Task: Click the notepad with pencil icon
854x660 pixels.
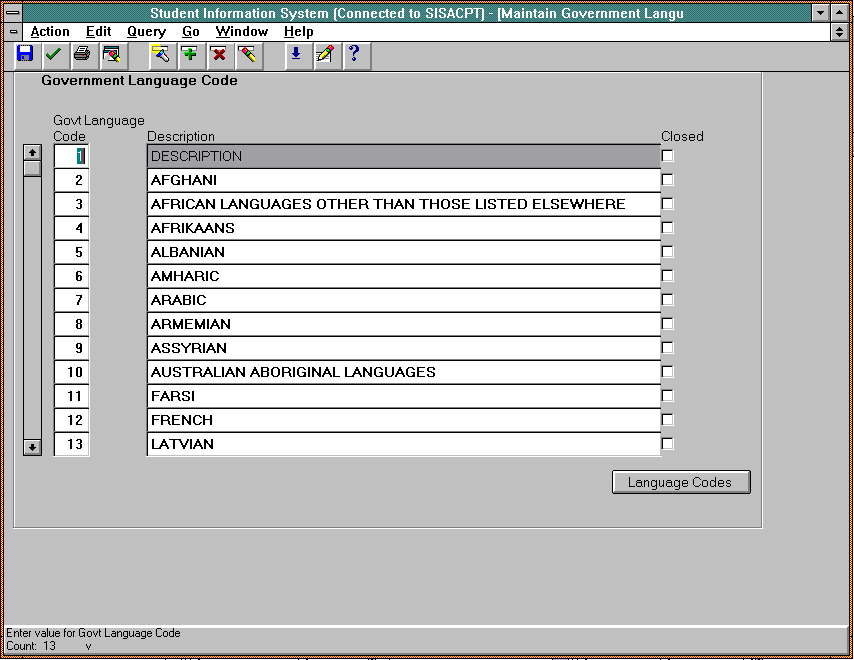Action: tap(324, 54)
